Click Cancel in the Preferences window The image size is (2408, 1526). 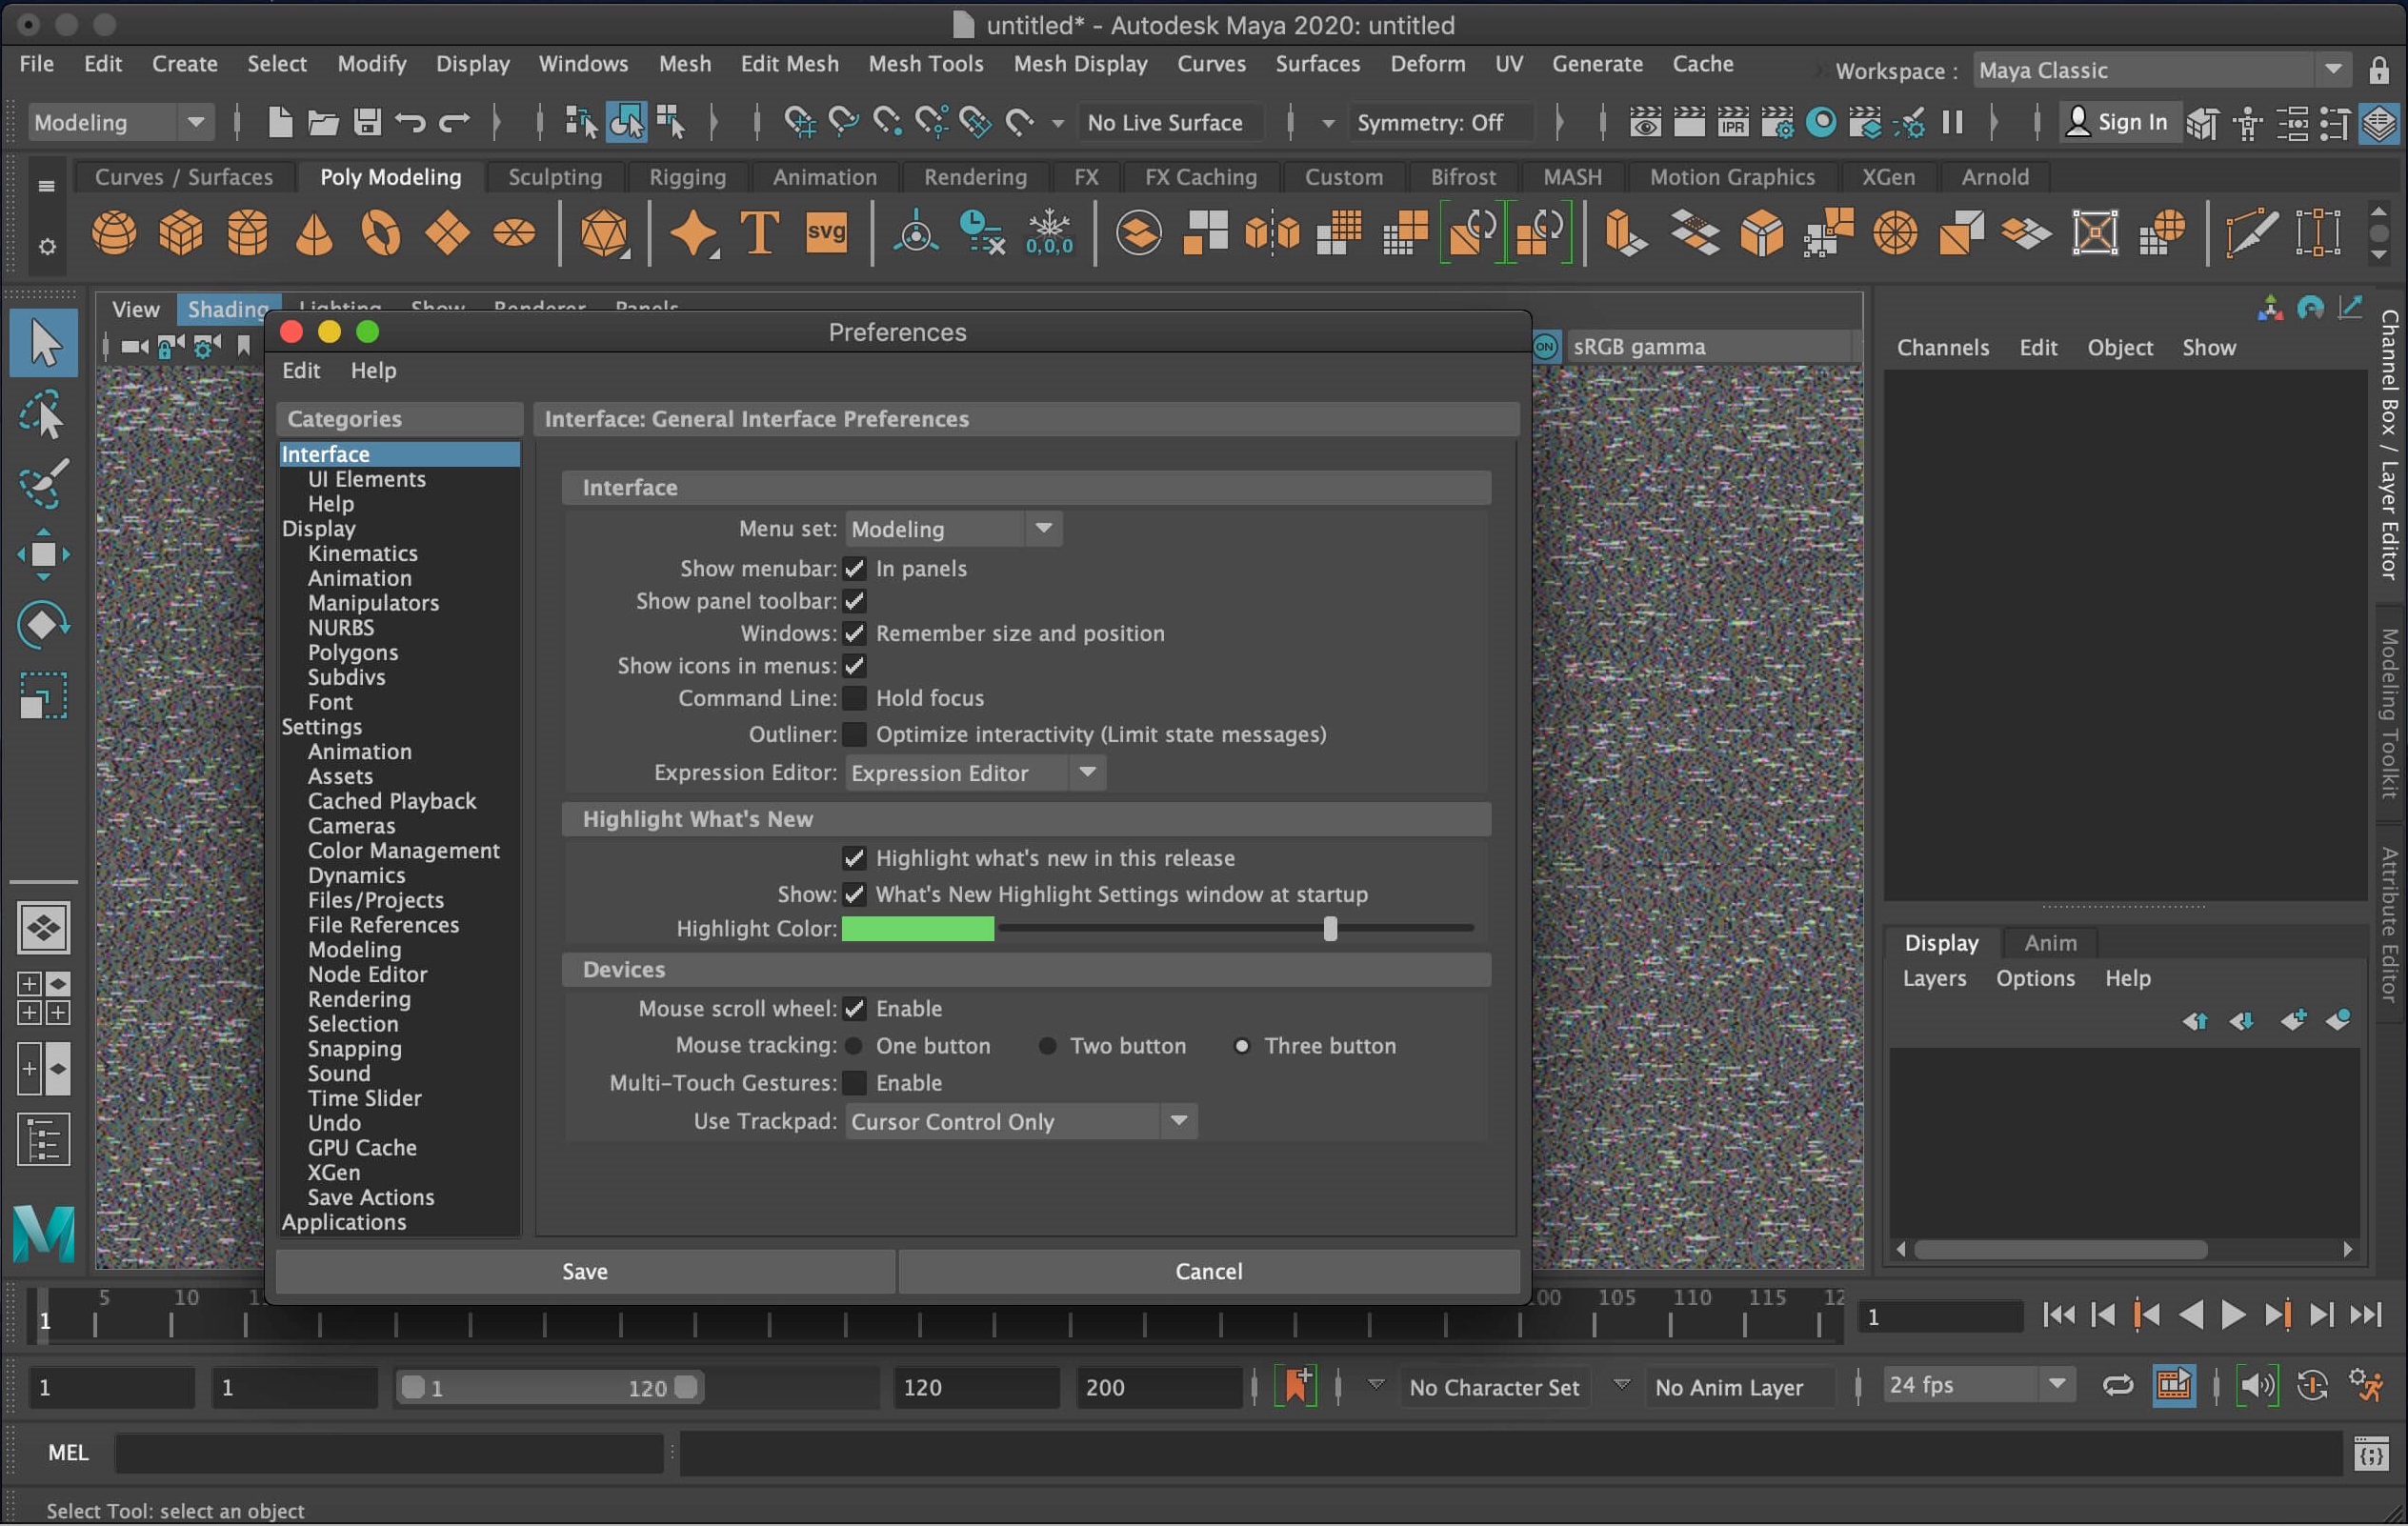(1209, 1271)
